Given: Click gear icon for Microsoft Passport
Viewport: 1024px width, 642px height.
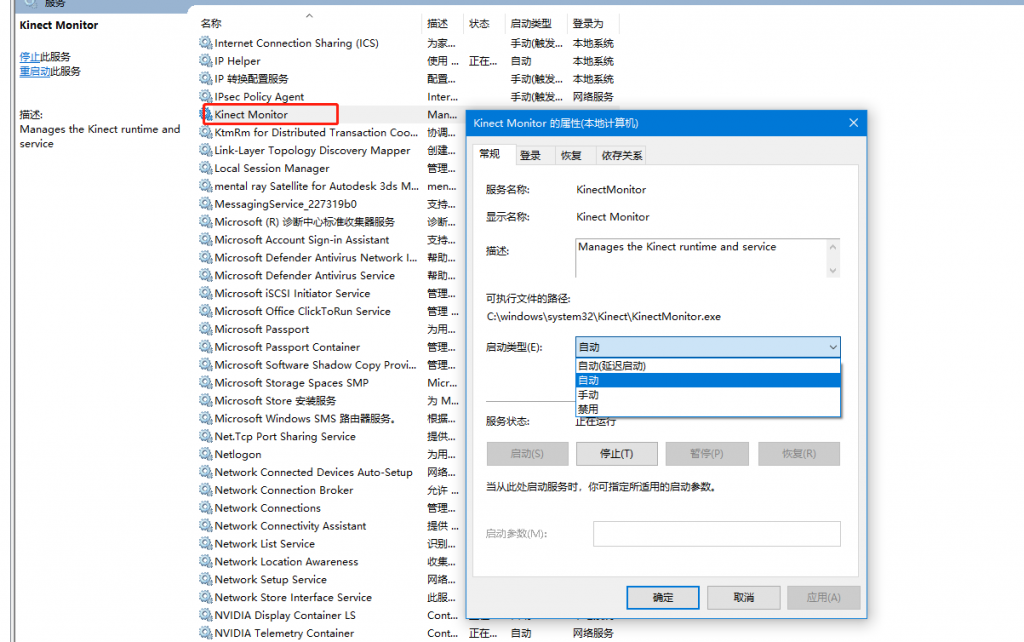Looking at the screenshot, I should (x=206, y=329).
